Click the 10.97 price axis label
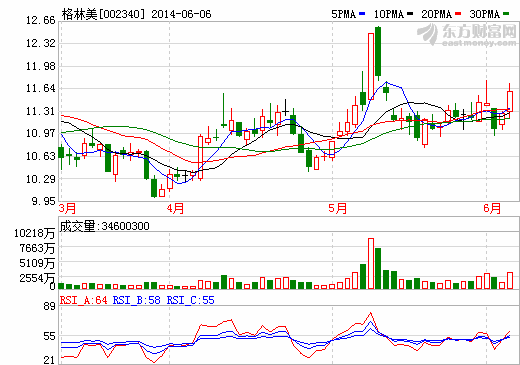Screen dimensions: 520x365 41,134
